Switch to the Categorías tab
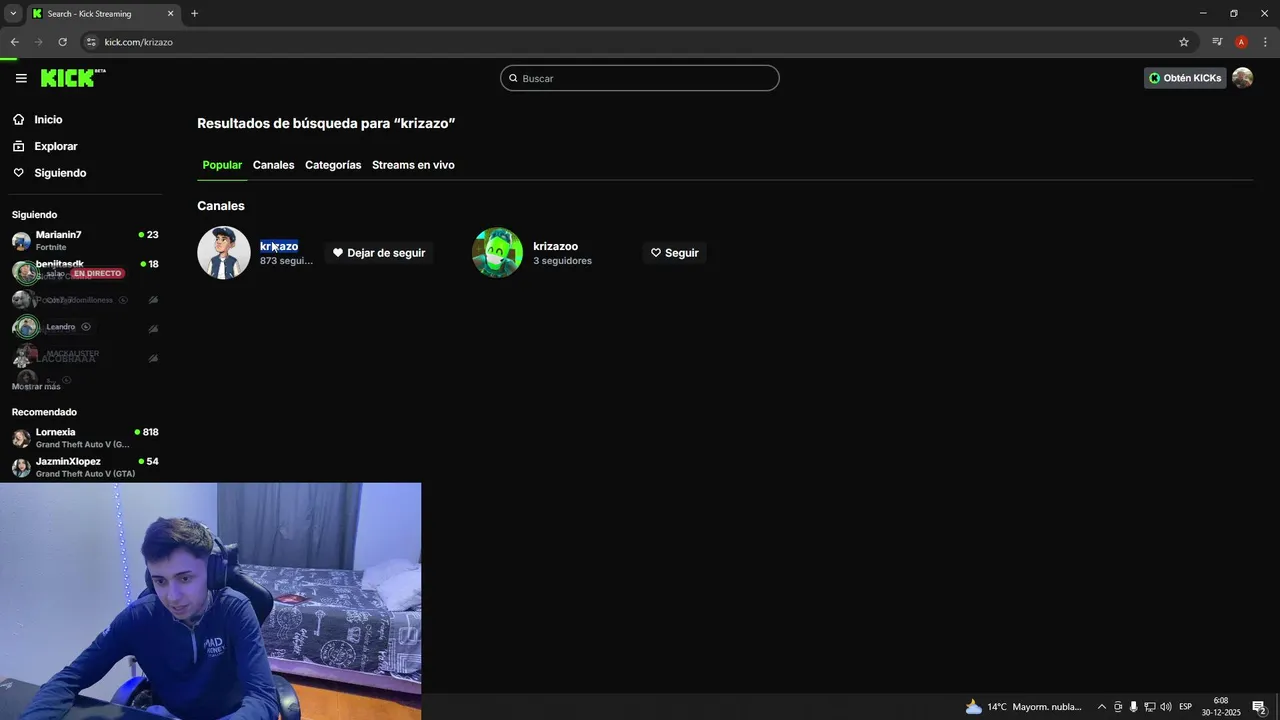 333,165
